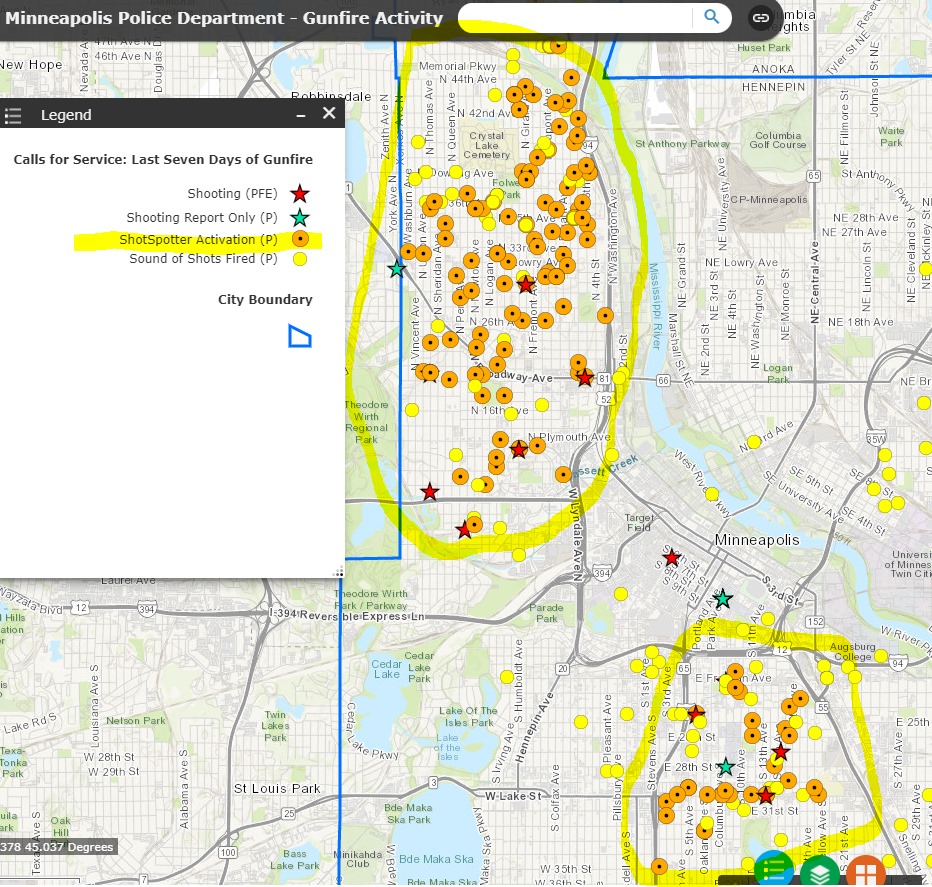Open the blue Legend widget button
Image resolution: width=932 pixels, height=887 pixels.
click(x=774, y=870)
